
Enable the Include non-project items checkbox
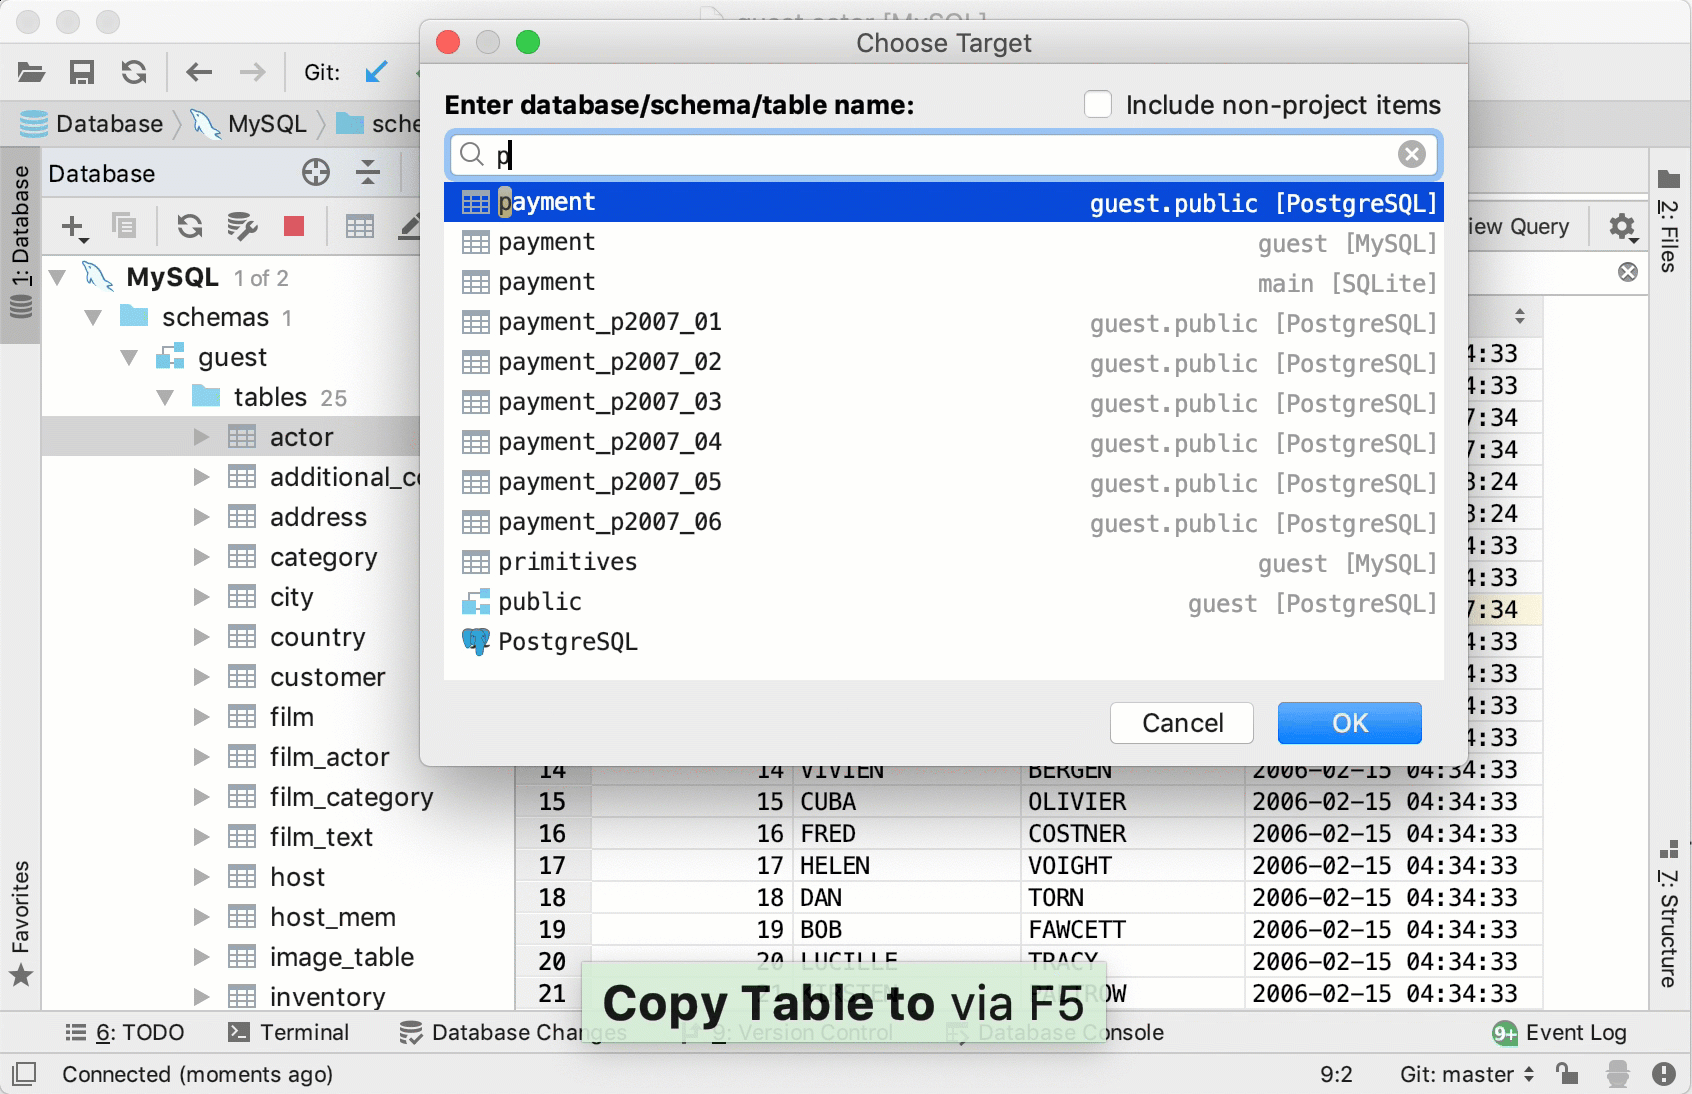point(1098,104)
